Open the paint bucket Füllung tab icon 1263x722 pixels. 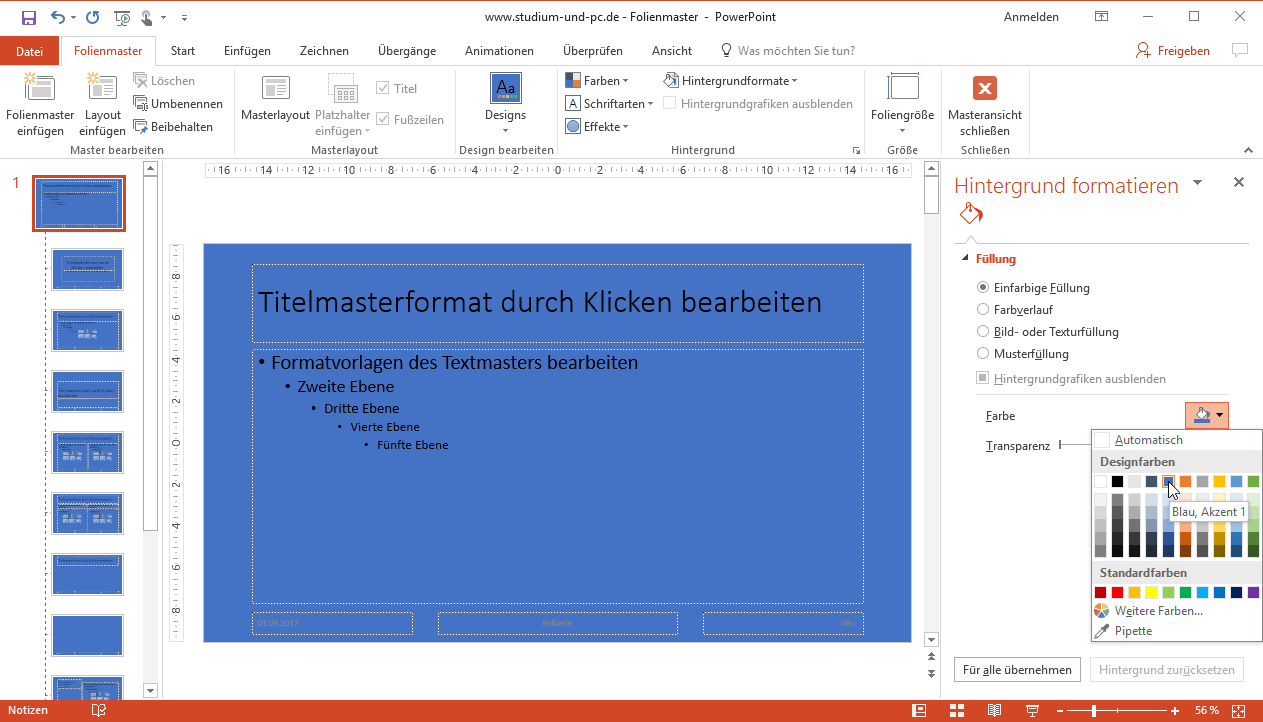[971, 214]
